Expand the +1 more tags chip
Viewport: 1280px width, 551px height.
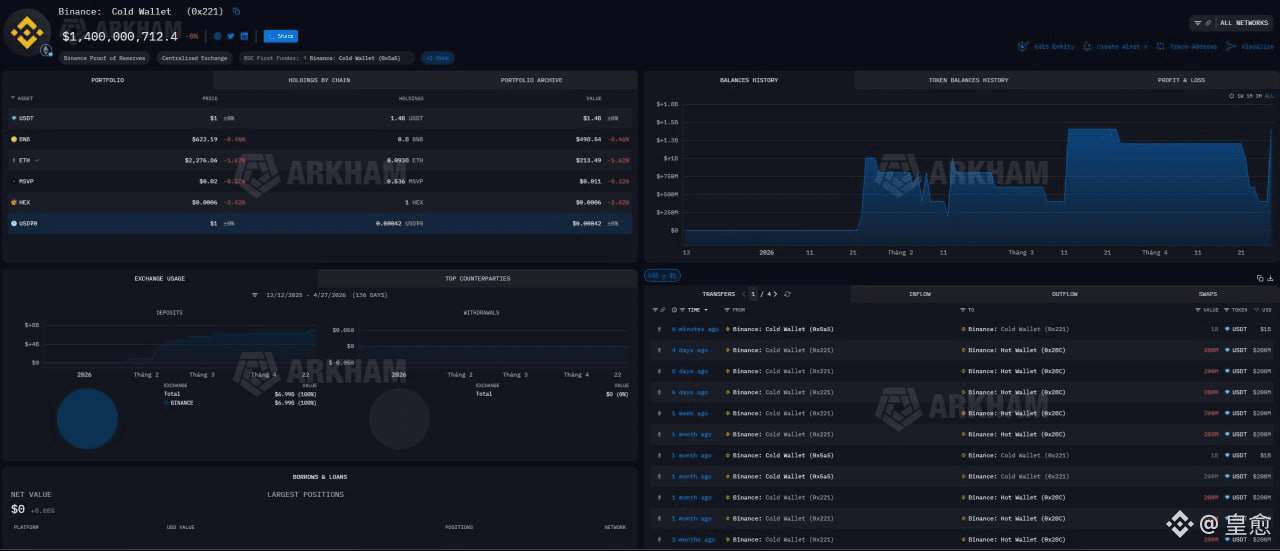click(437, 58)
